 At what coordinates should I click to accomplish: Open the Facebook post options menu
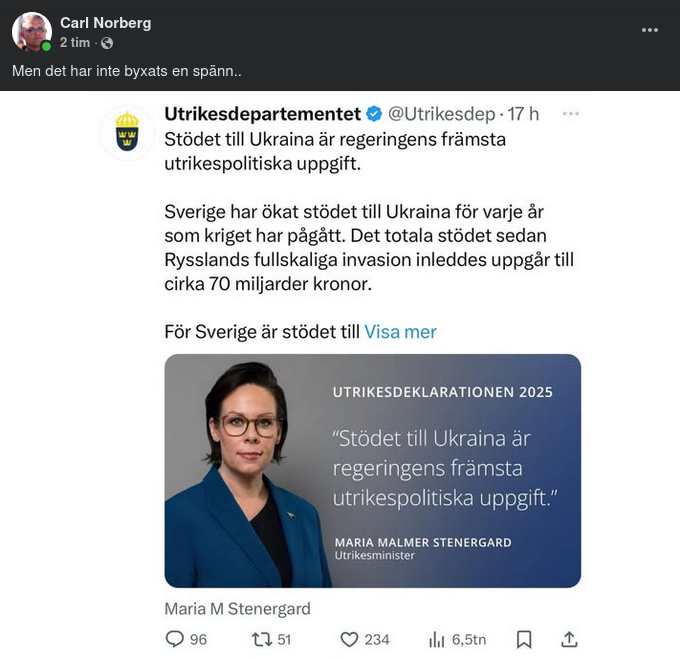pyautogui.click(x=650, y=30)
